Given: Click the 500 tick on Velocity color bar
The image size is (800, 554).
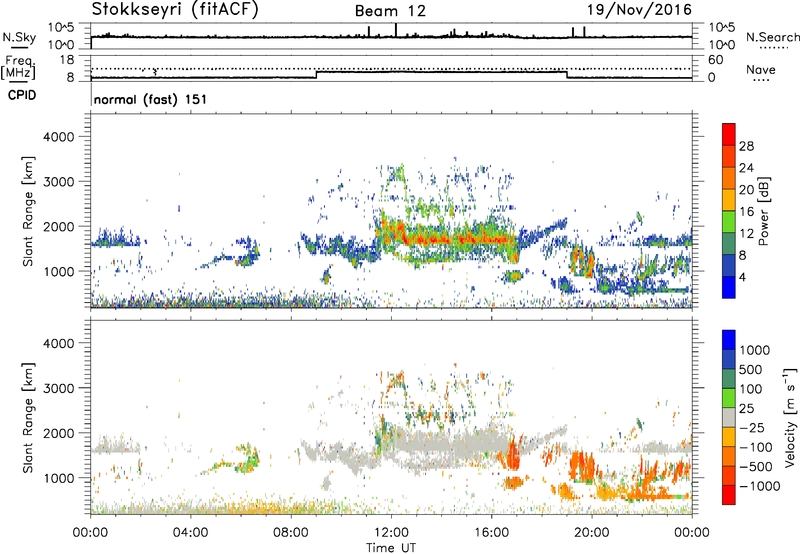Looking at the screenshot, I should point(753,369).
